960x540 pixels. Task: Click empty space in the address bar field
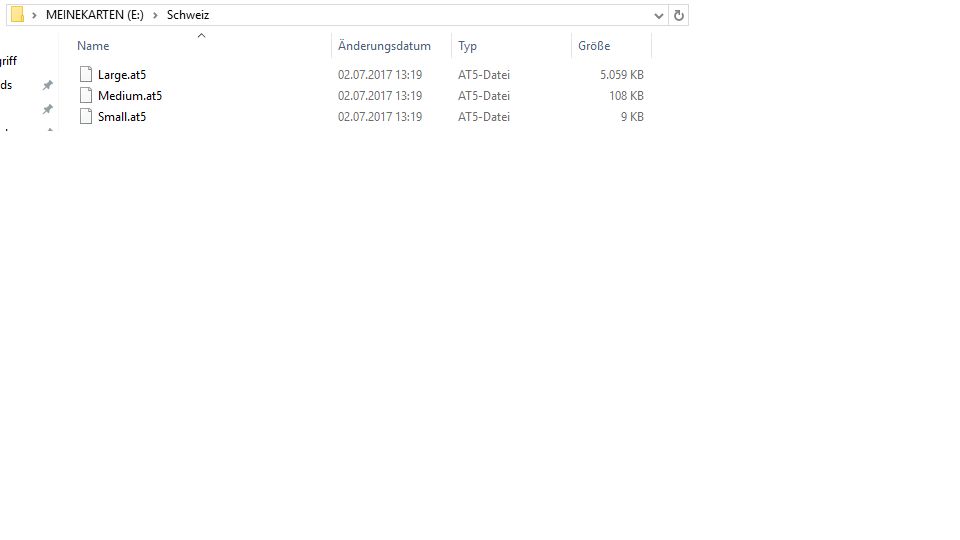(420, 15)
